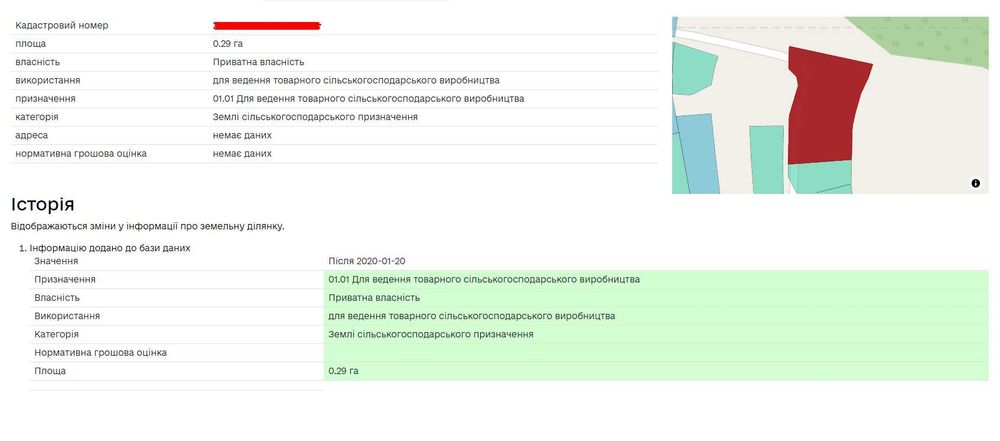The width and height of the screenshot is (1000, 441).
Task: Click the lowercase "площа" label in summary table
Action: click(31, 44)
